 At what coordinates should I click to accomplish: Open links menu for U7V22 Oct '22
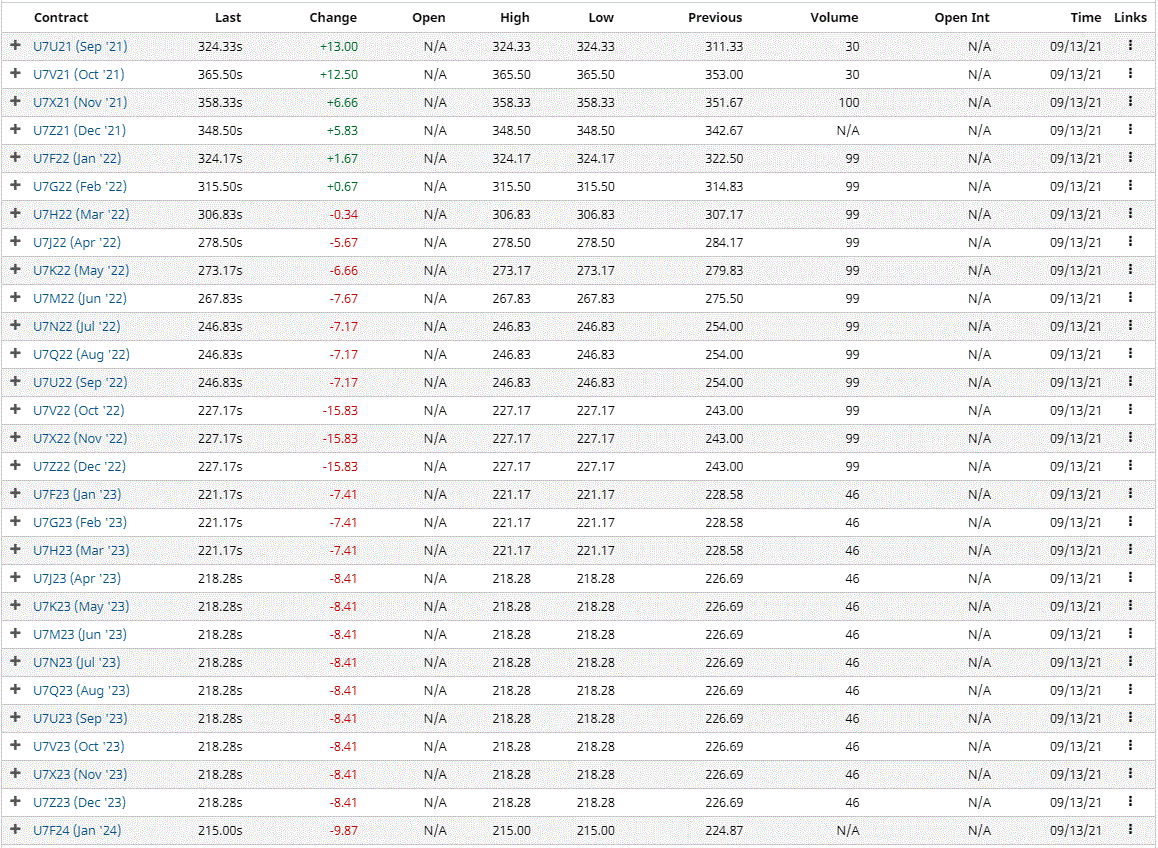(1130, 409)
